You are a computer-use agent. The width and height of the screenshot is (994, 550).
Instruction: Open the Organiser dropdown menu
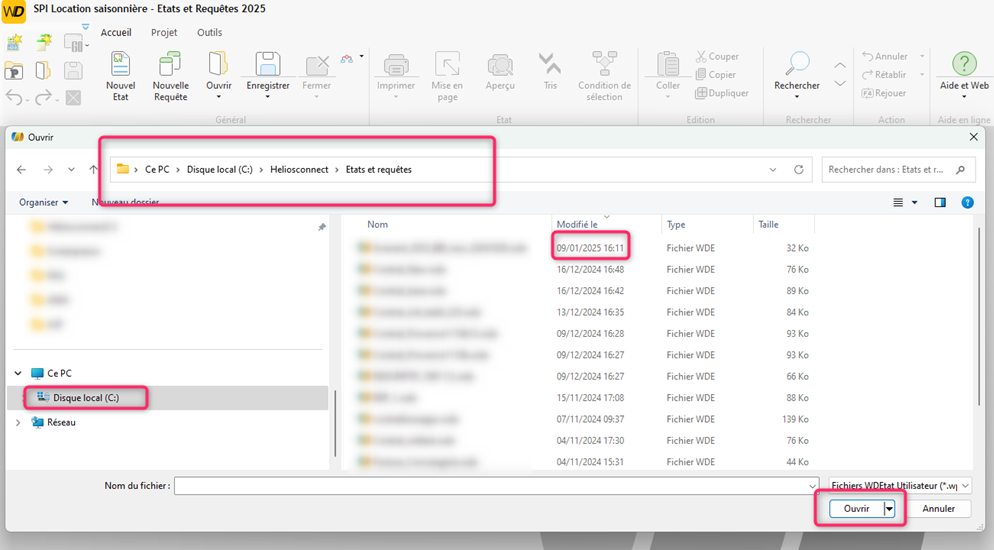coord(43,202)
